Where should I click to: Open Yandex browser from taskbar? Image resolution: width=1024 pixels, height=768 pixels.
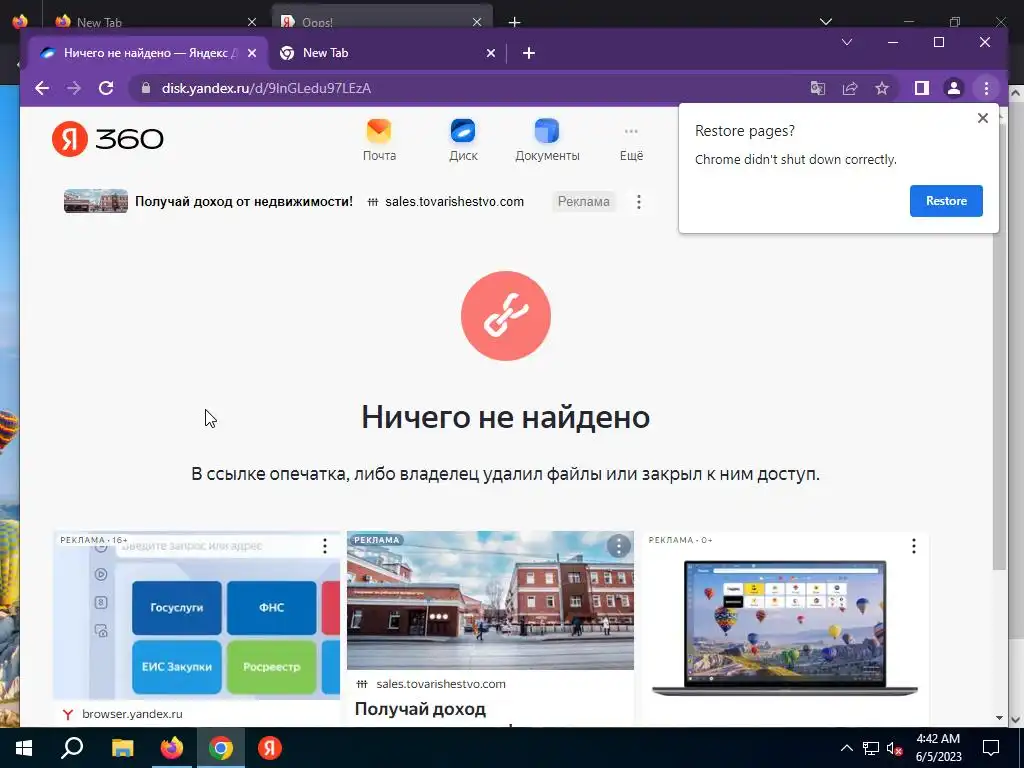pyautogui.click(x=270, y=748)
